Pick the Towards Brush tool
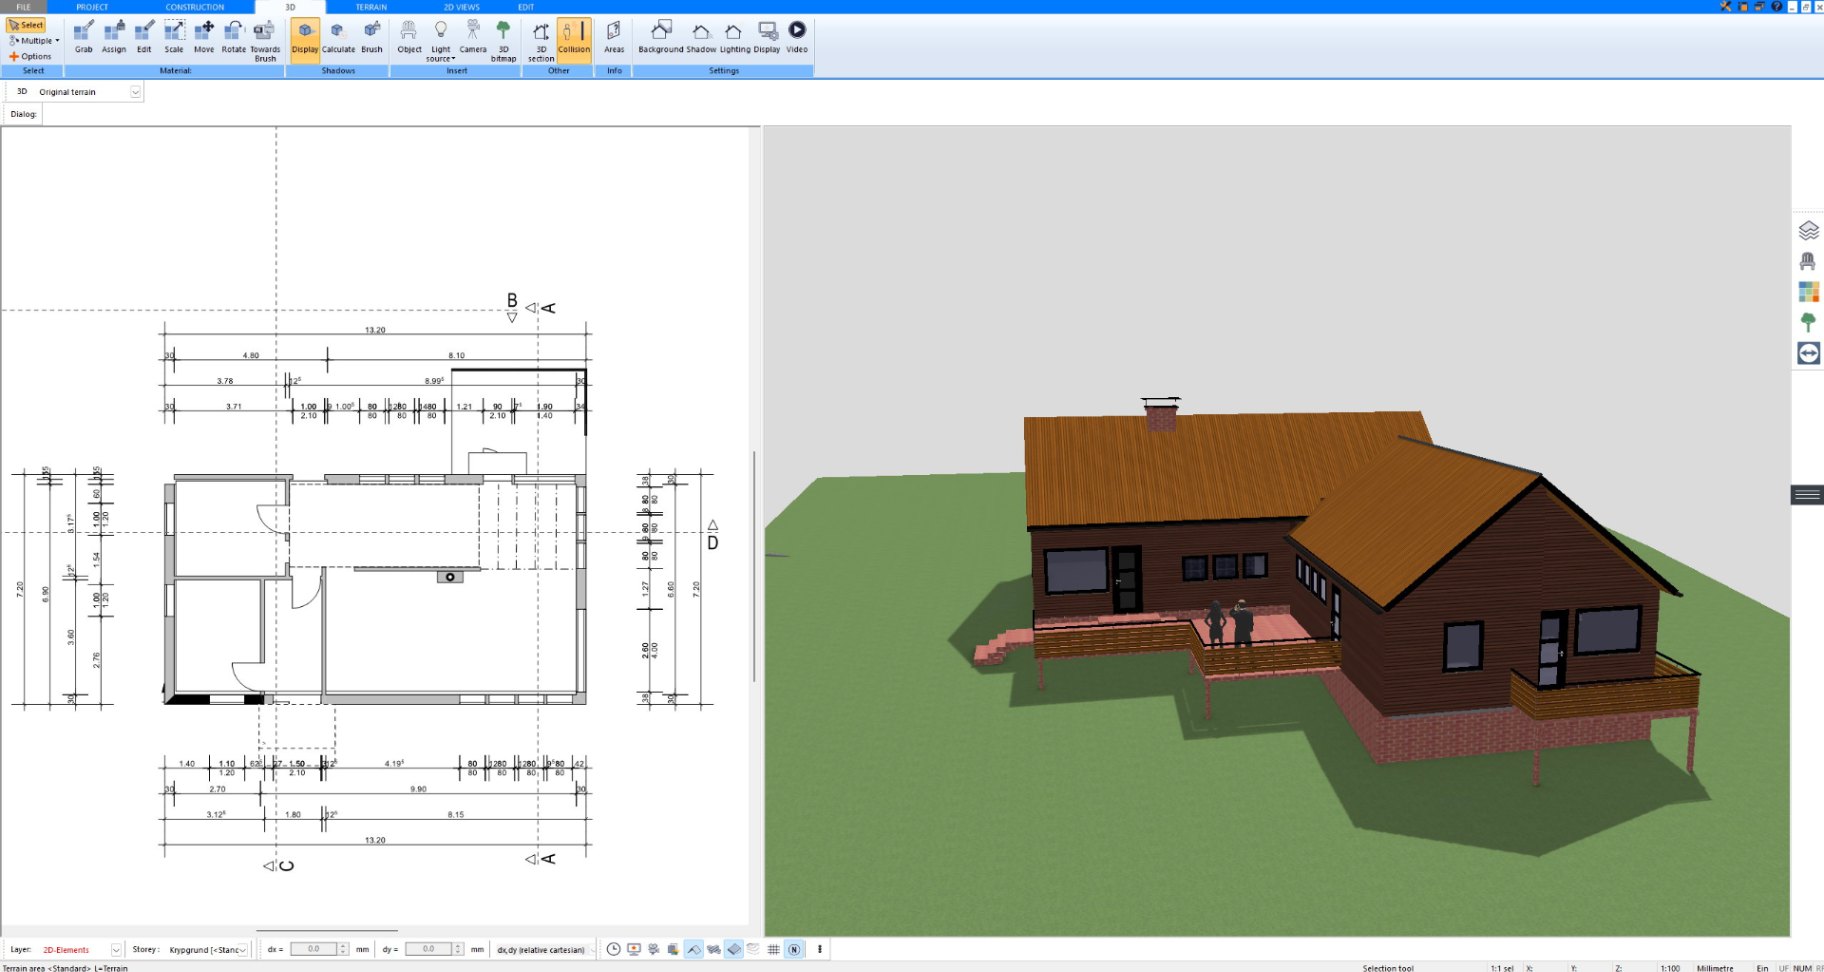The width and height of the screenshot is (1824, 972). pos(265,41)
